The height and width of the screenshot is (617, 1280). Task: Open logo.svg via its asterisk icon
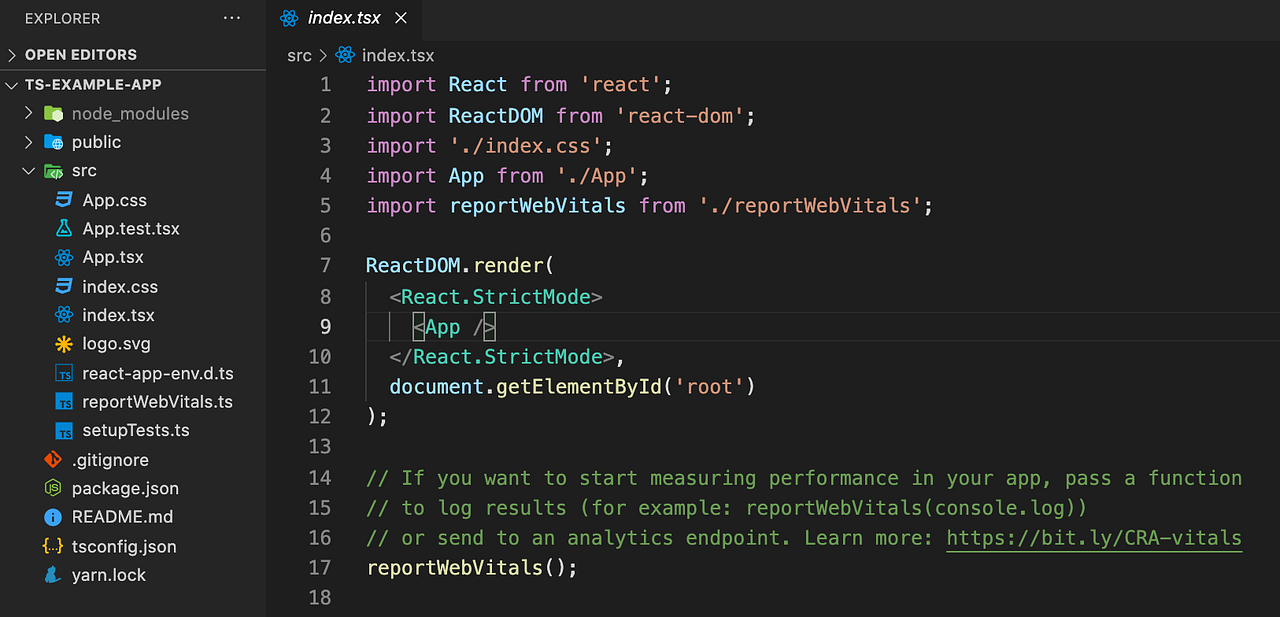62,344
